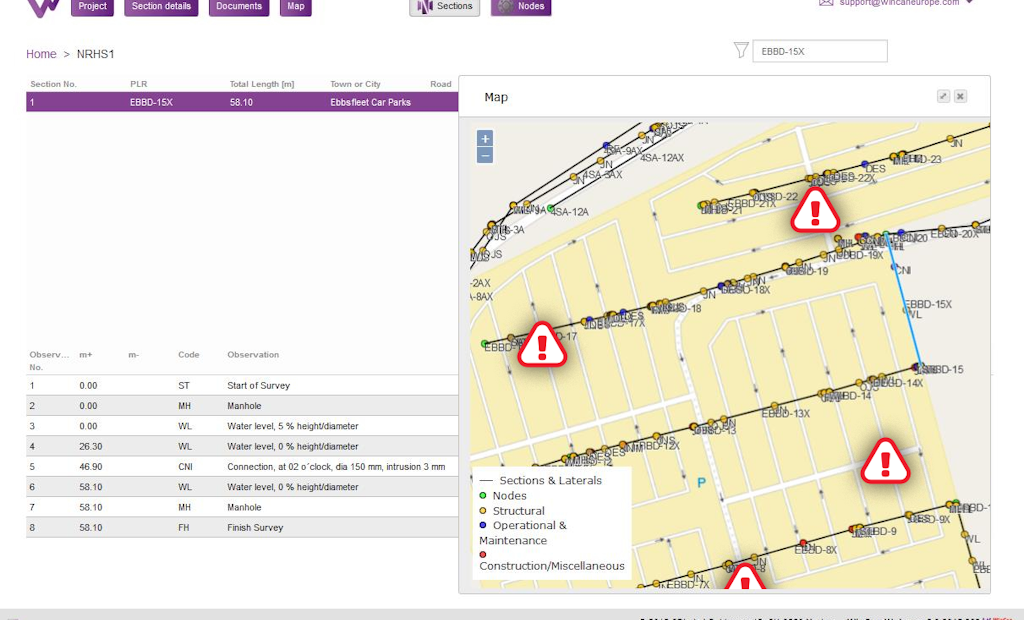Click the green node near 4SA-12A
The width and height of the screenshot is (1024, 620).
click(x=551, y=208)
